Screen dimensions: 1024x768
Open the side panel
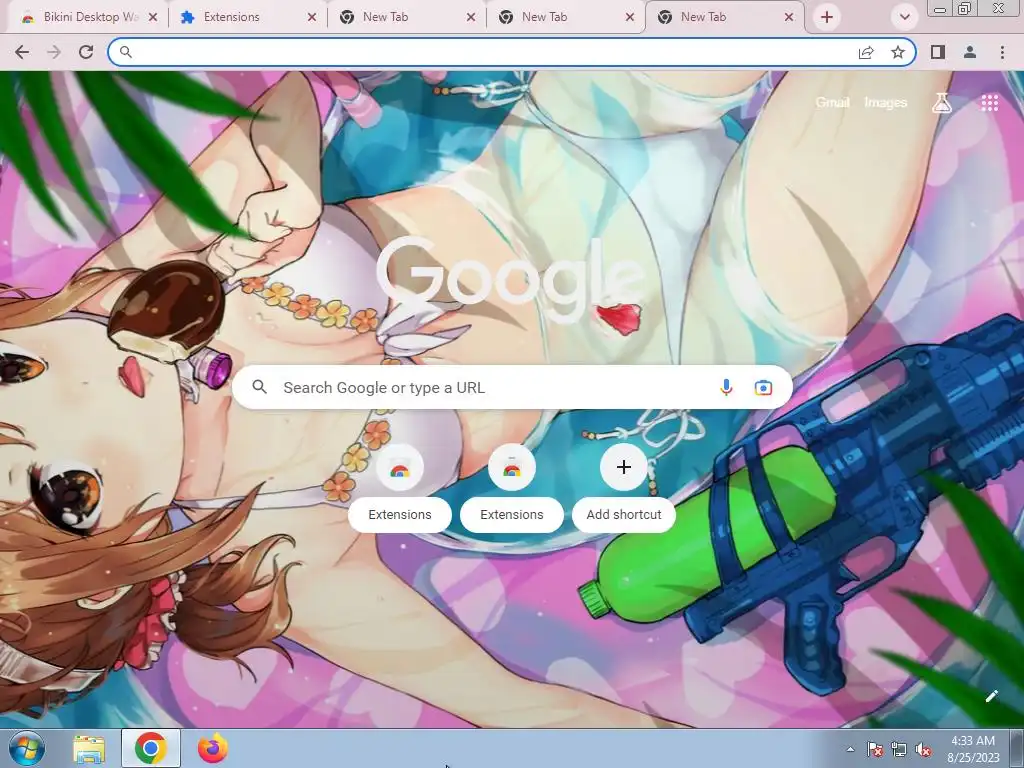938,52
